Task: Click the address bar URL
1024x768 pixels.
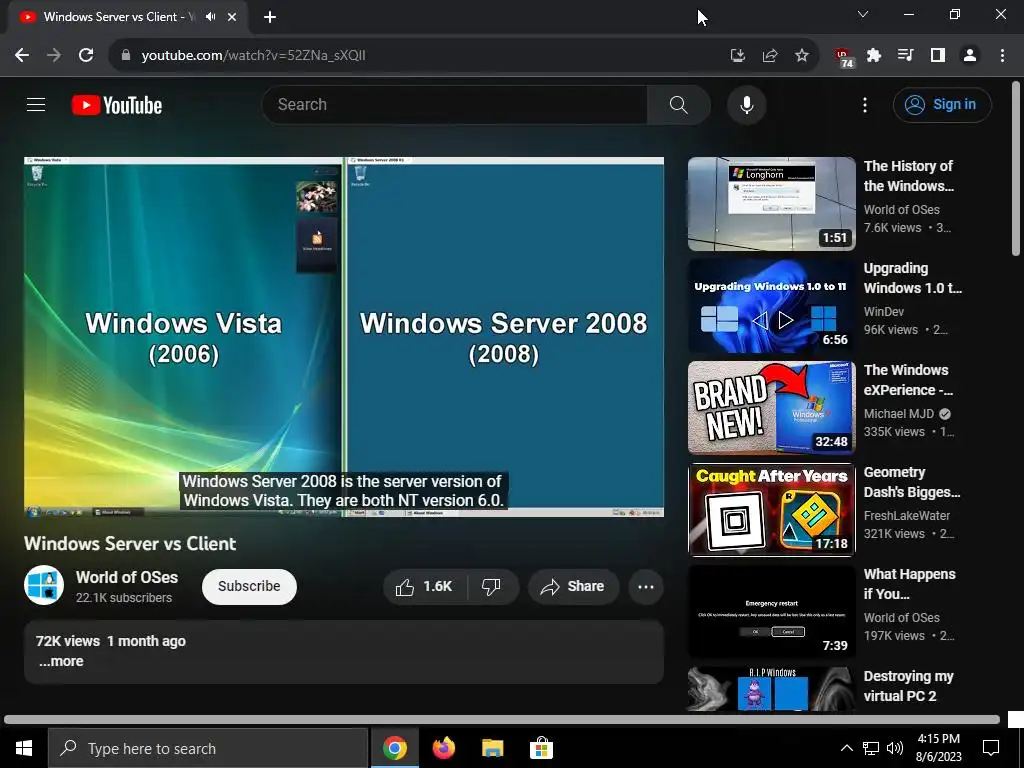Action: point(253,56)
